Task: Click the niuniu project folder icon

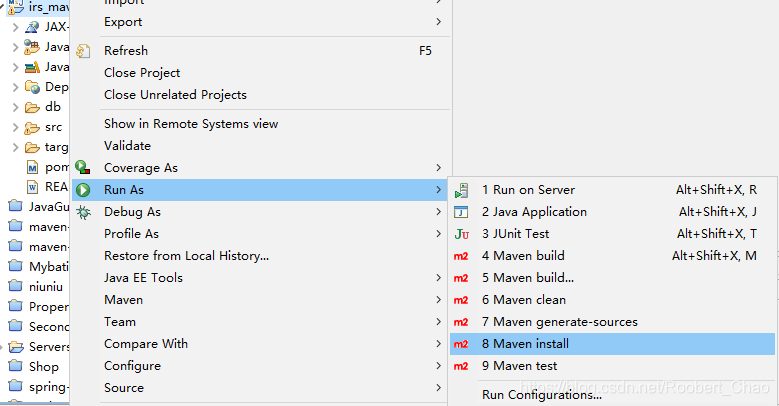Action: pos(16,286)
